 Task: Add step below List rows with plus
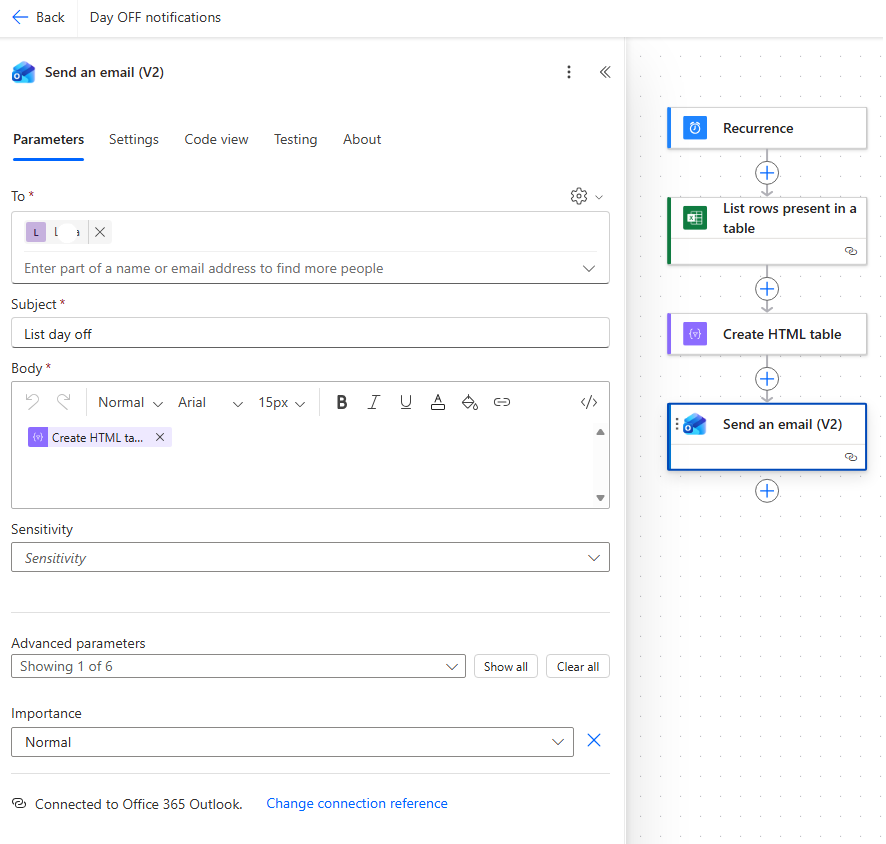tap(767, 289)
